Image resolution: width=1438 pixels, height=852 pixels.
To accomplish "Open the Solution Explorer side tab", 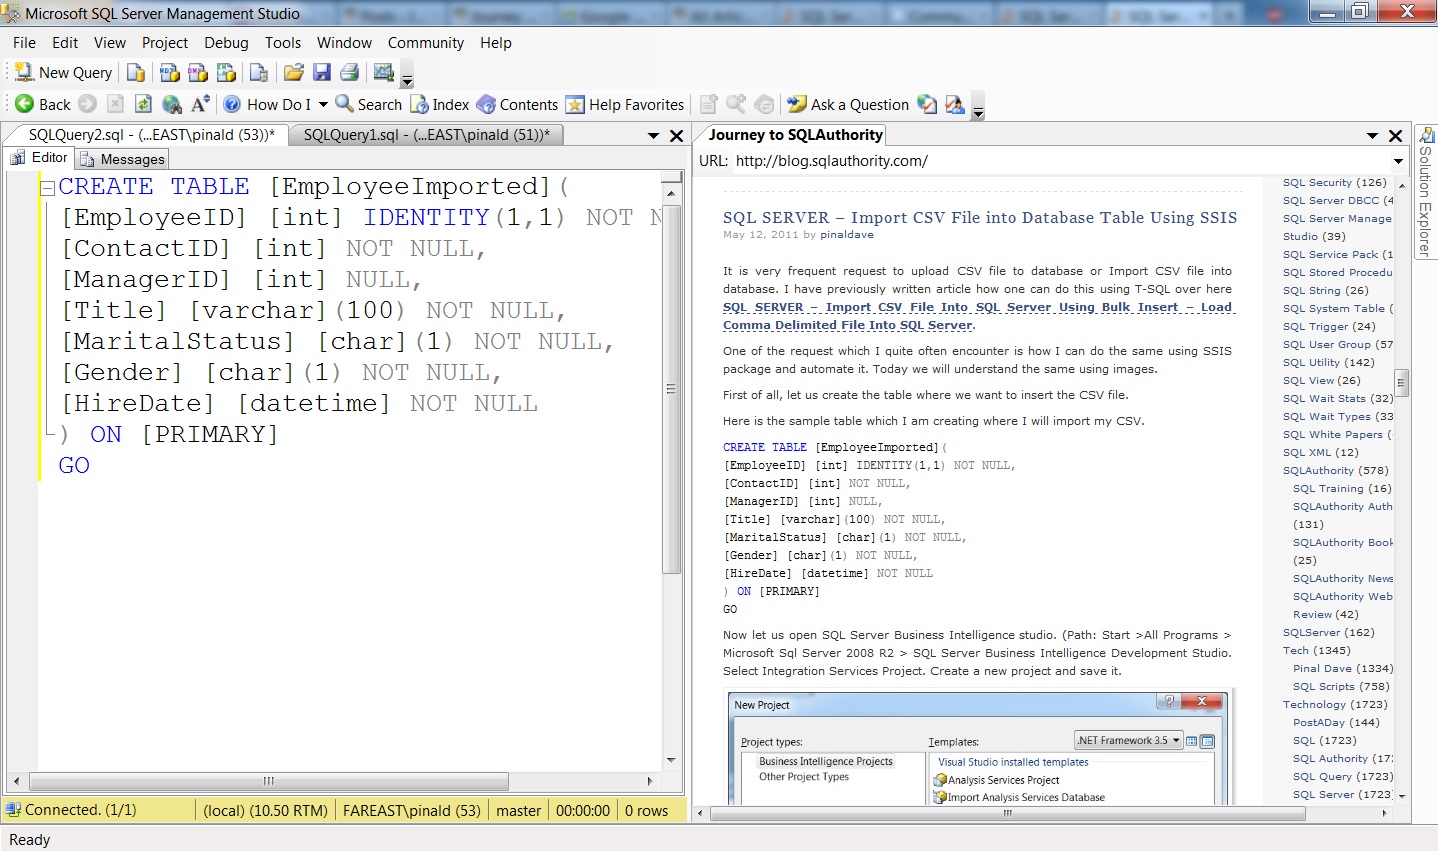I will [1426, 193].
